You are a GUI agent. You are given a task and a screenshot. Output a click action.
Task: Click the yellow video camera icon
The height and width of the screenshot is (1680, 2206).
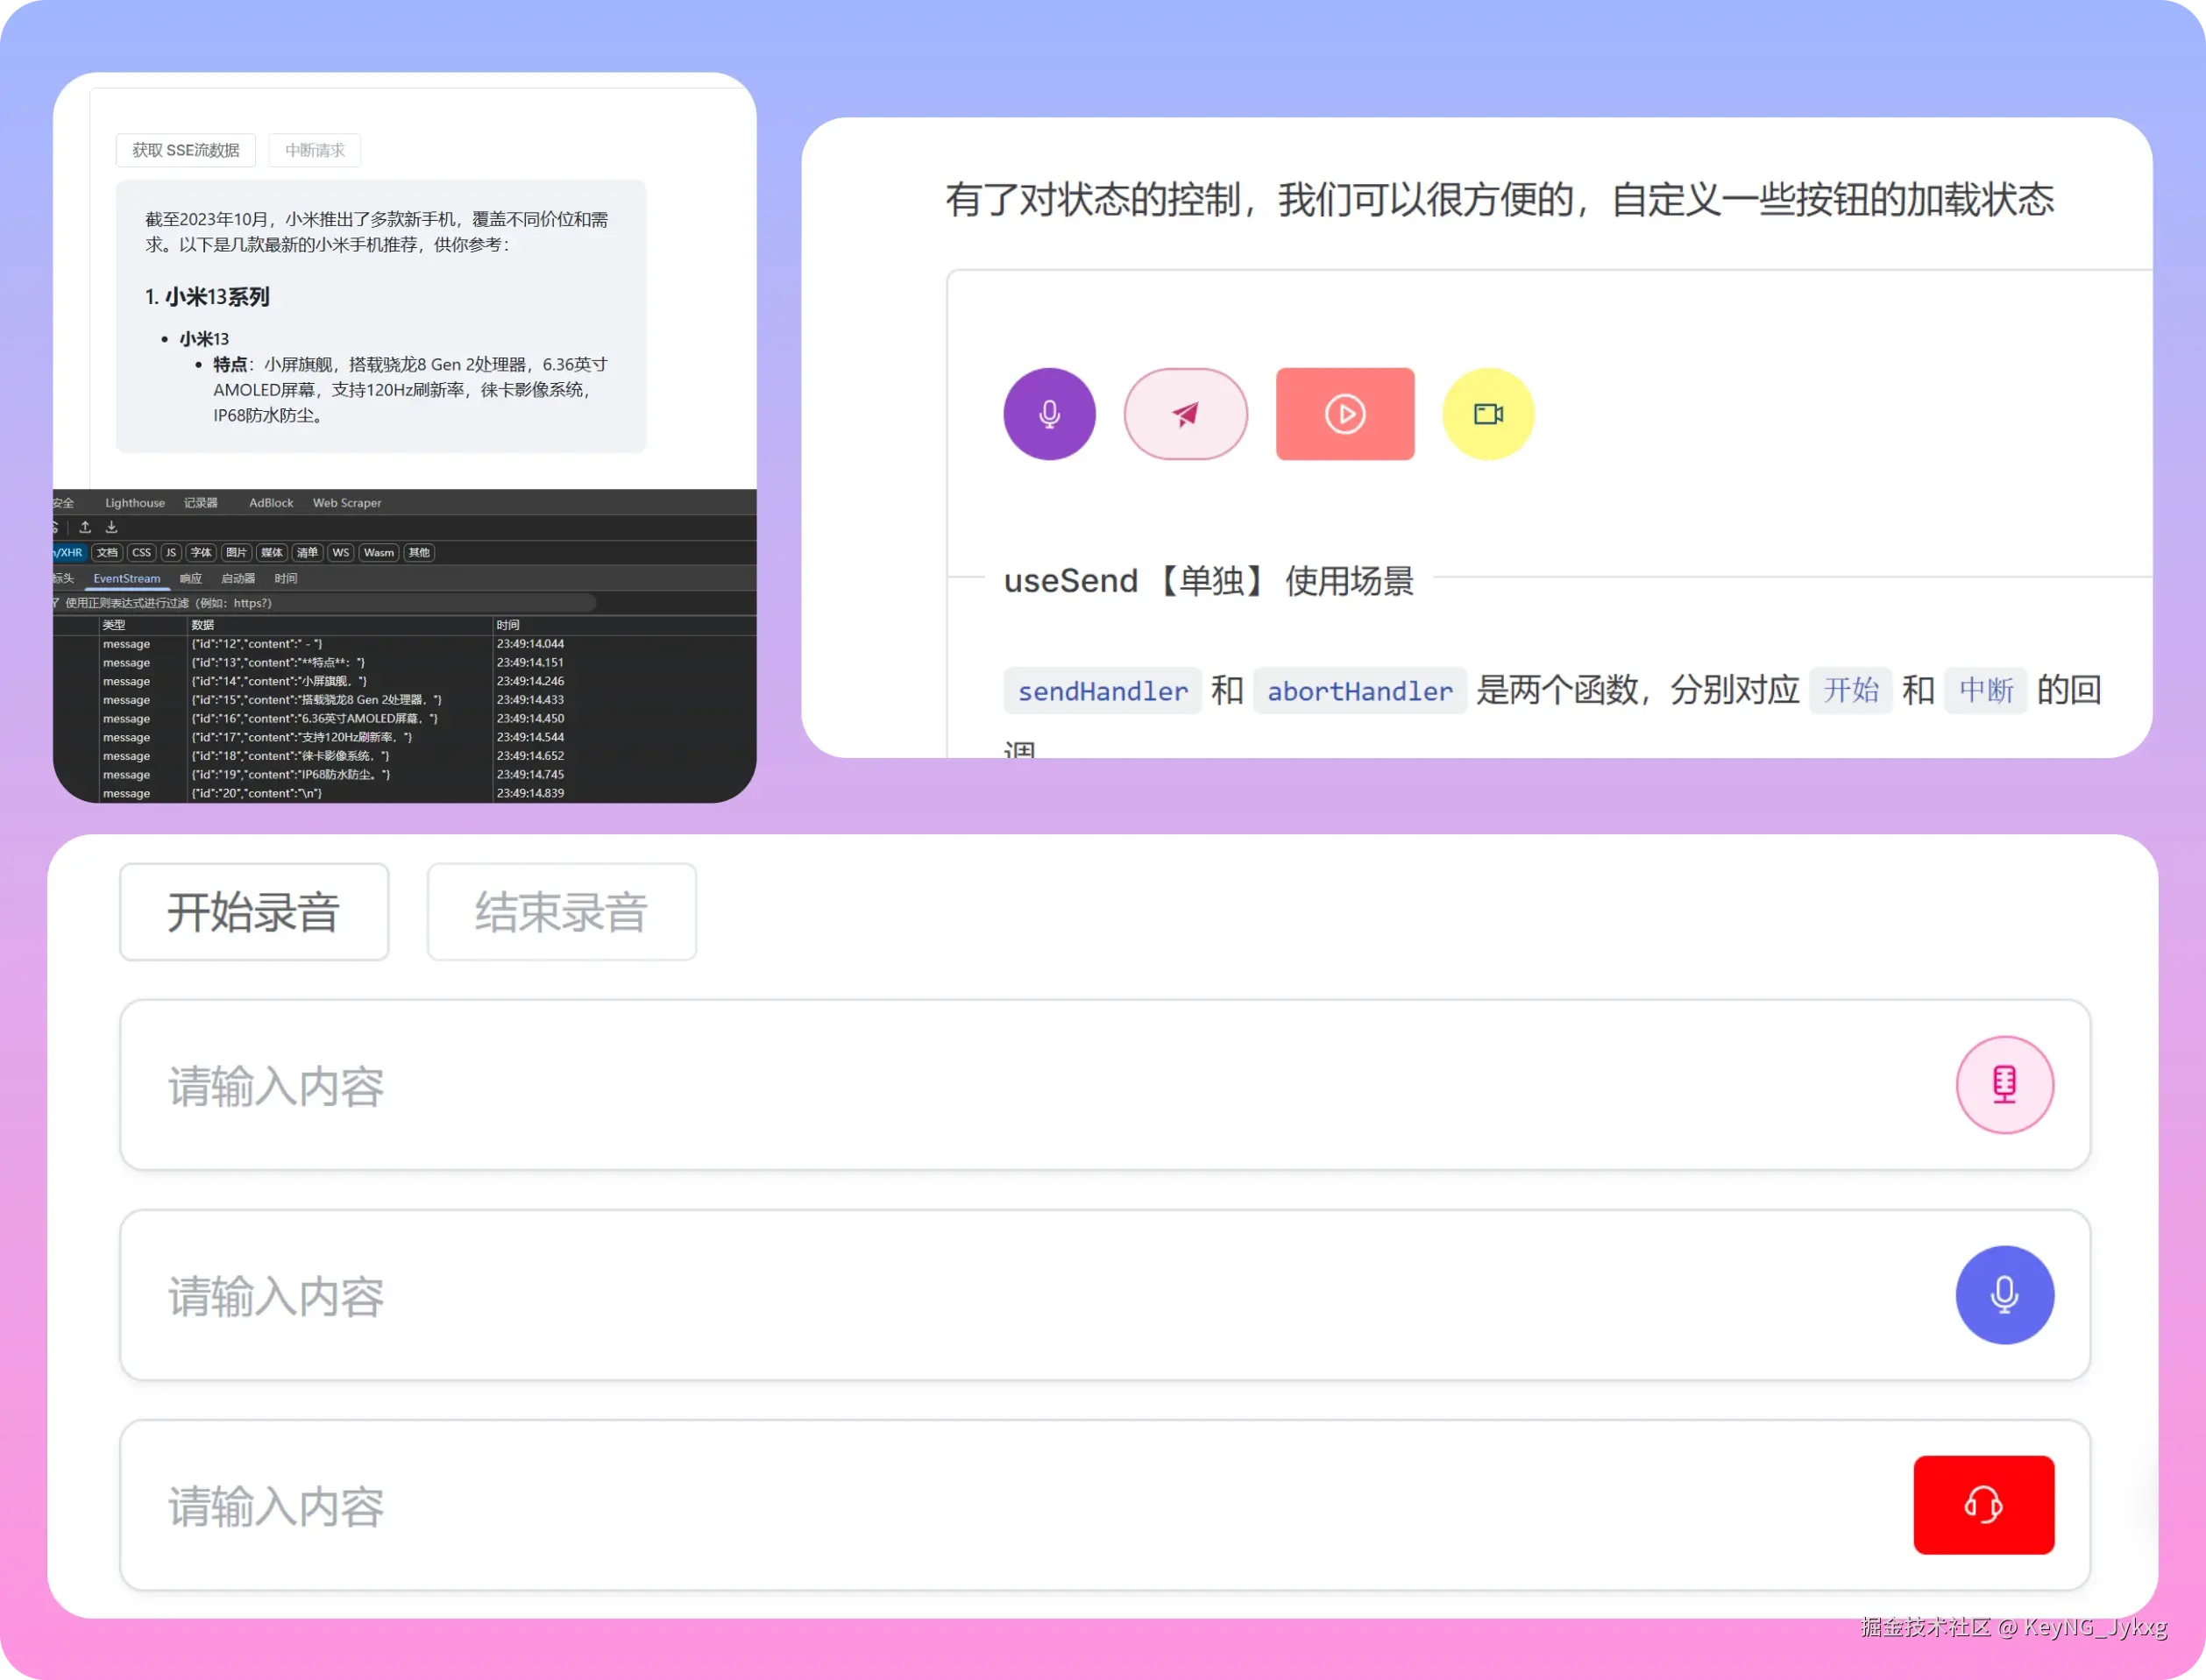(x=1487, y=413)
